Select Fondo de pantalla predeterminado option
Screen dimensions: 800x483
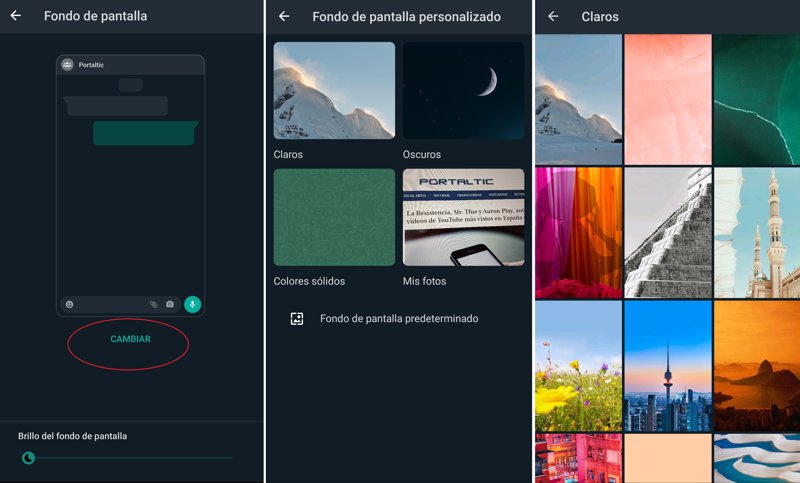click(398, 318)
